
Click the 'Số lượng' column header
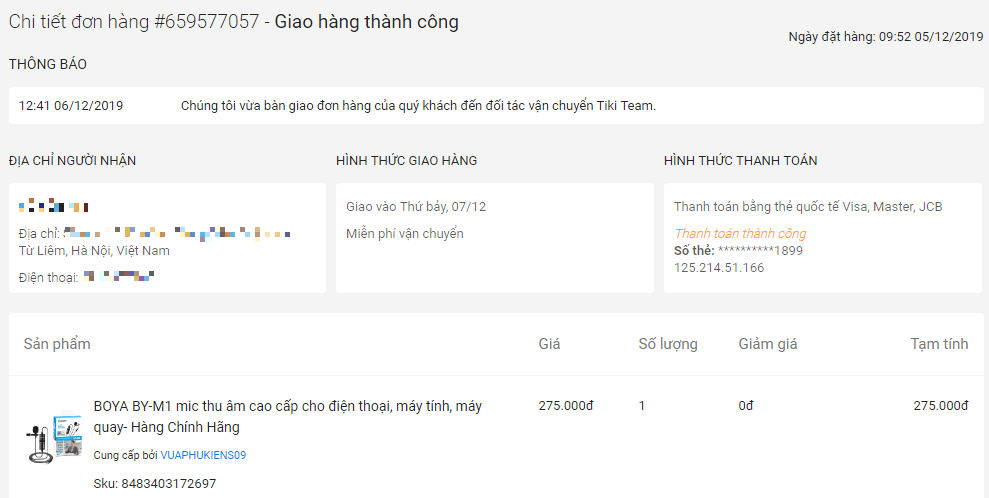(668, 344)
